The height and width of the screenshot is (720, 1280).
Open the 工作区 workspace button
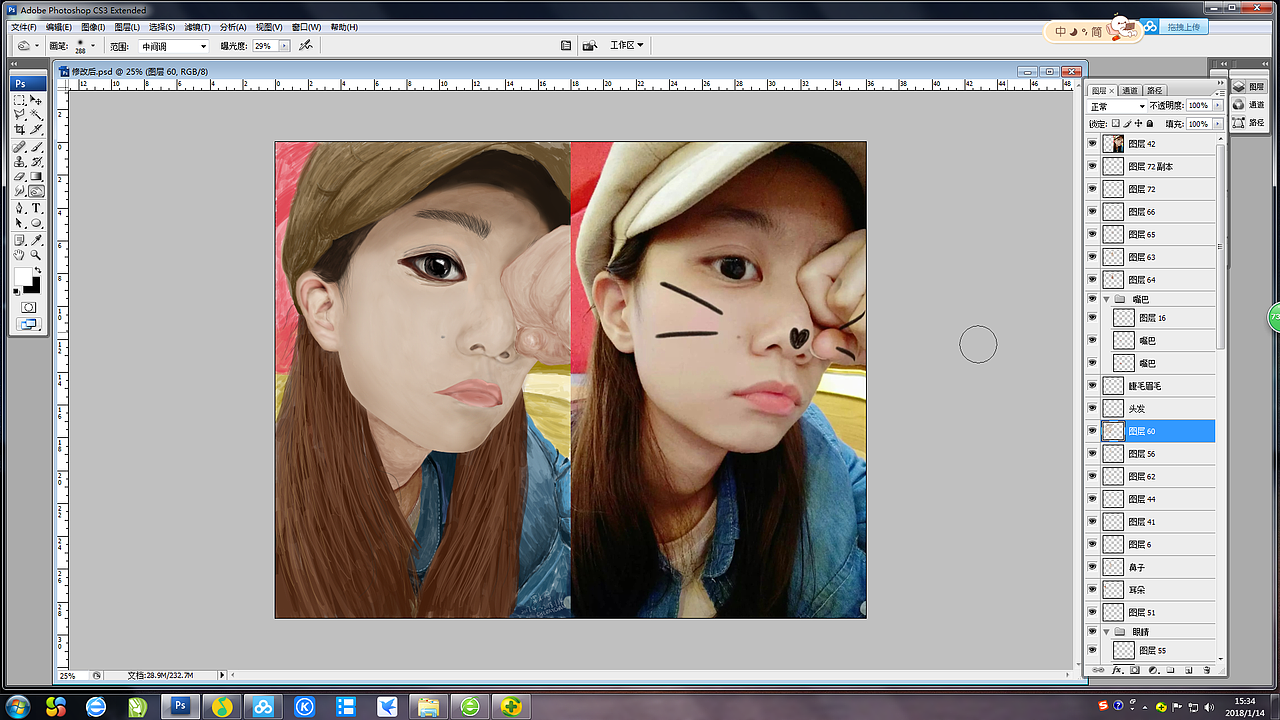click(x=627, y=45)
